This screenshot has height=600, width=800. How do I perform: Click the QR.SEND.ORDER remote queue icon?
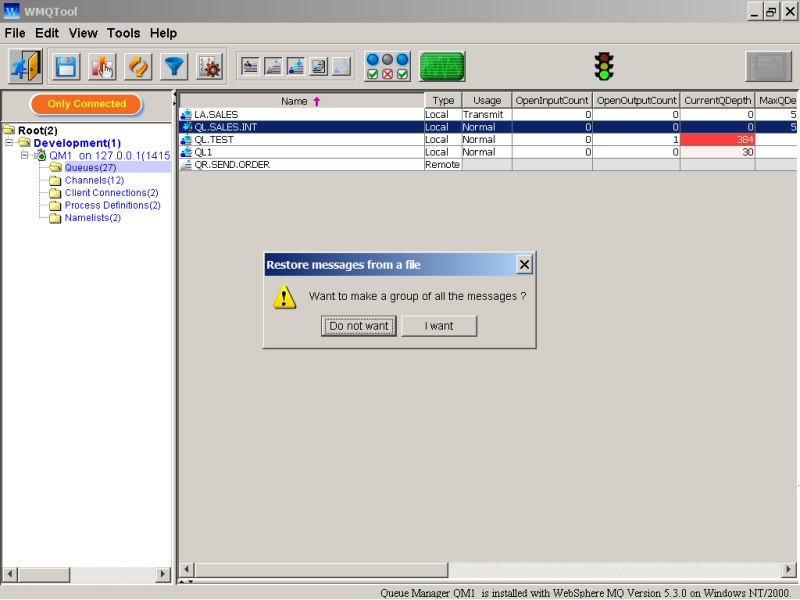[186, 164]
